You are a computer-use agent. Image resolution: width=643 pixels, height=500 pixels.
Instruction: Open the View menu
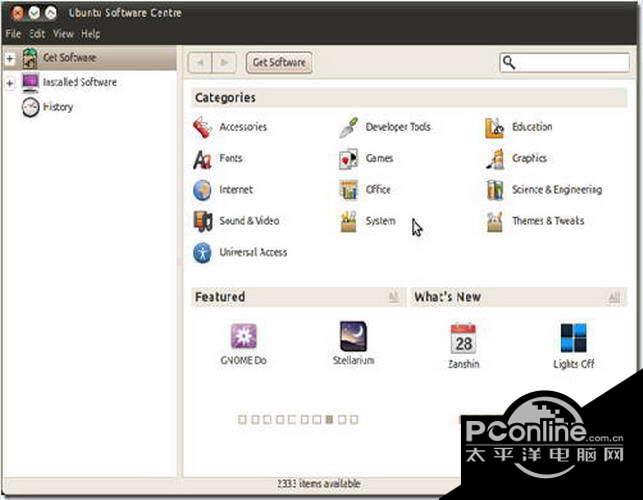click(x=63, y=34)
